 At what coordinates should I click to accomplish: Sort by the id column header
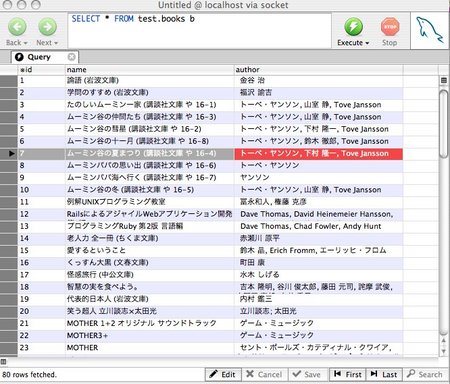41,70
